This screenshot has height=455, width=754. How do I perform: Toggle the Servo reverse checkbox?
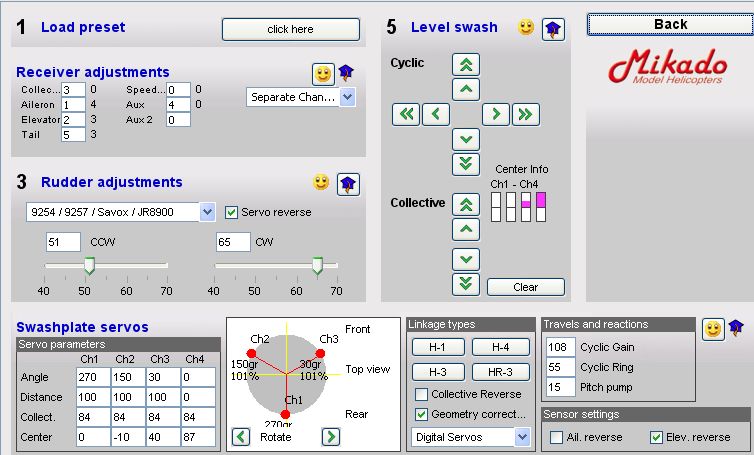point(232,212)
